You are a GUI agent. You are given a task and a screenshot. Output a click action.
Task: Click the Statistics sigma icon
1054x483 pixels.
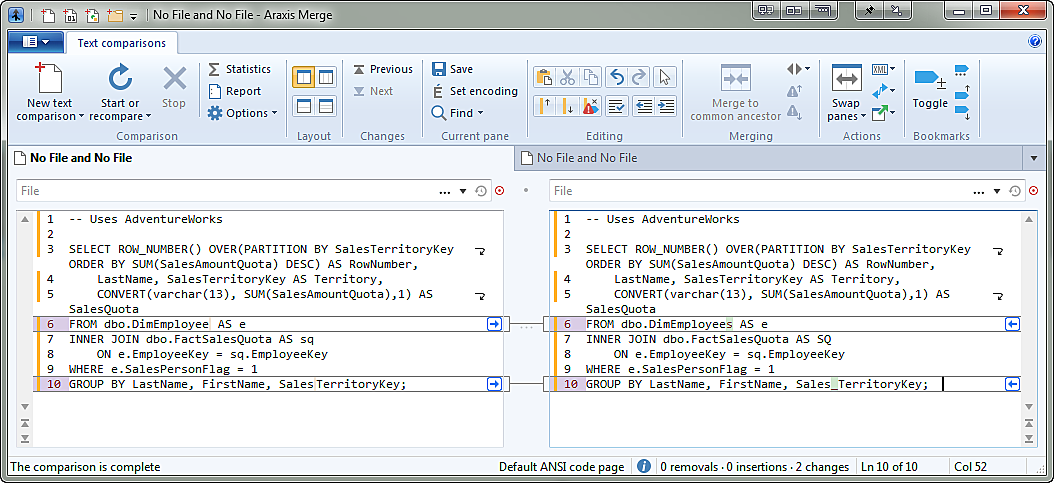pyautogui.click(x=214, y=69)
